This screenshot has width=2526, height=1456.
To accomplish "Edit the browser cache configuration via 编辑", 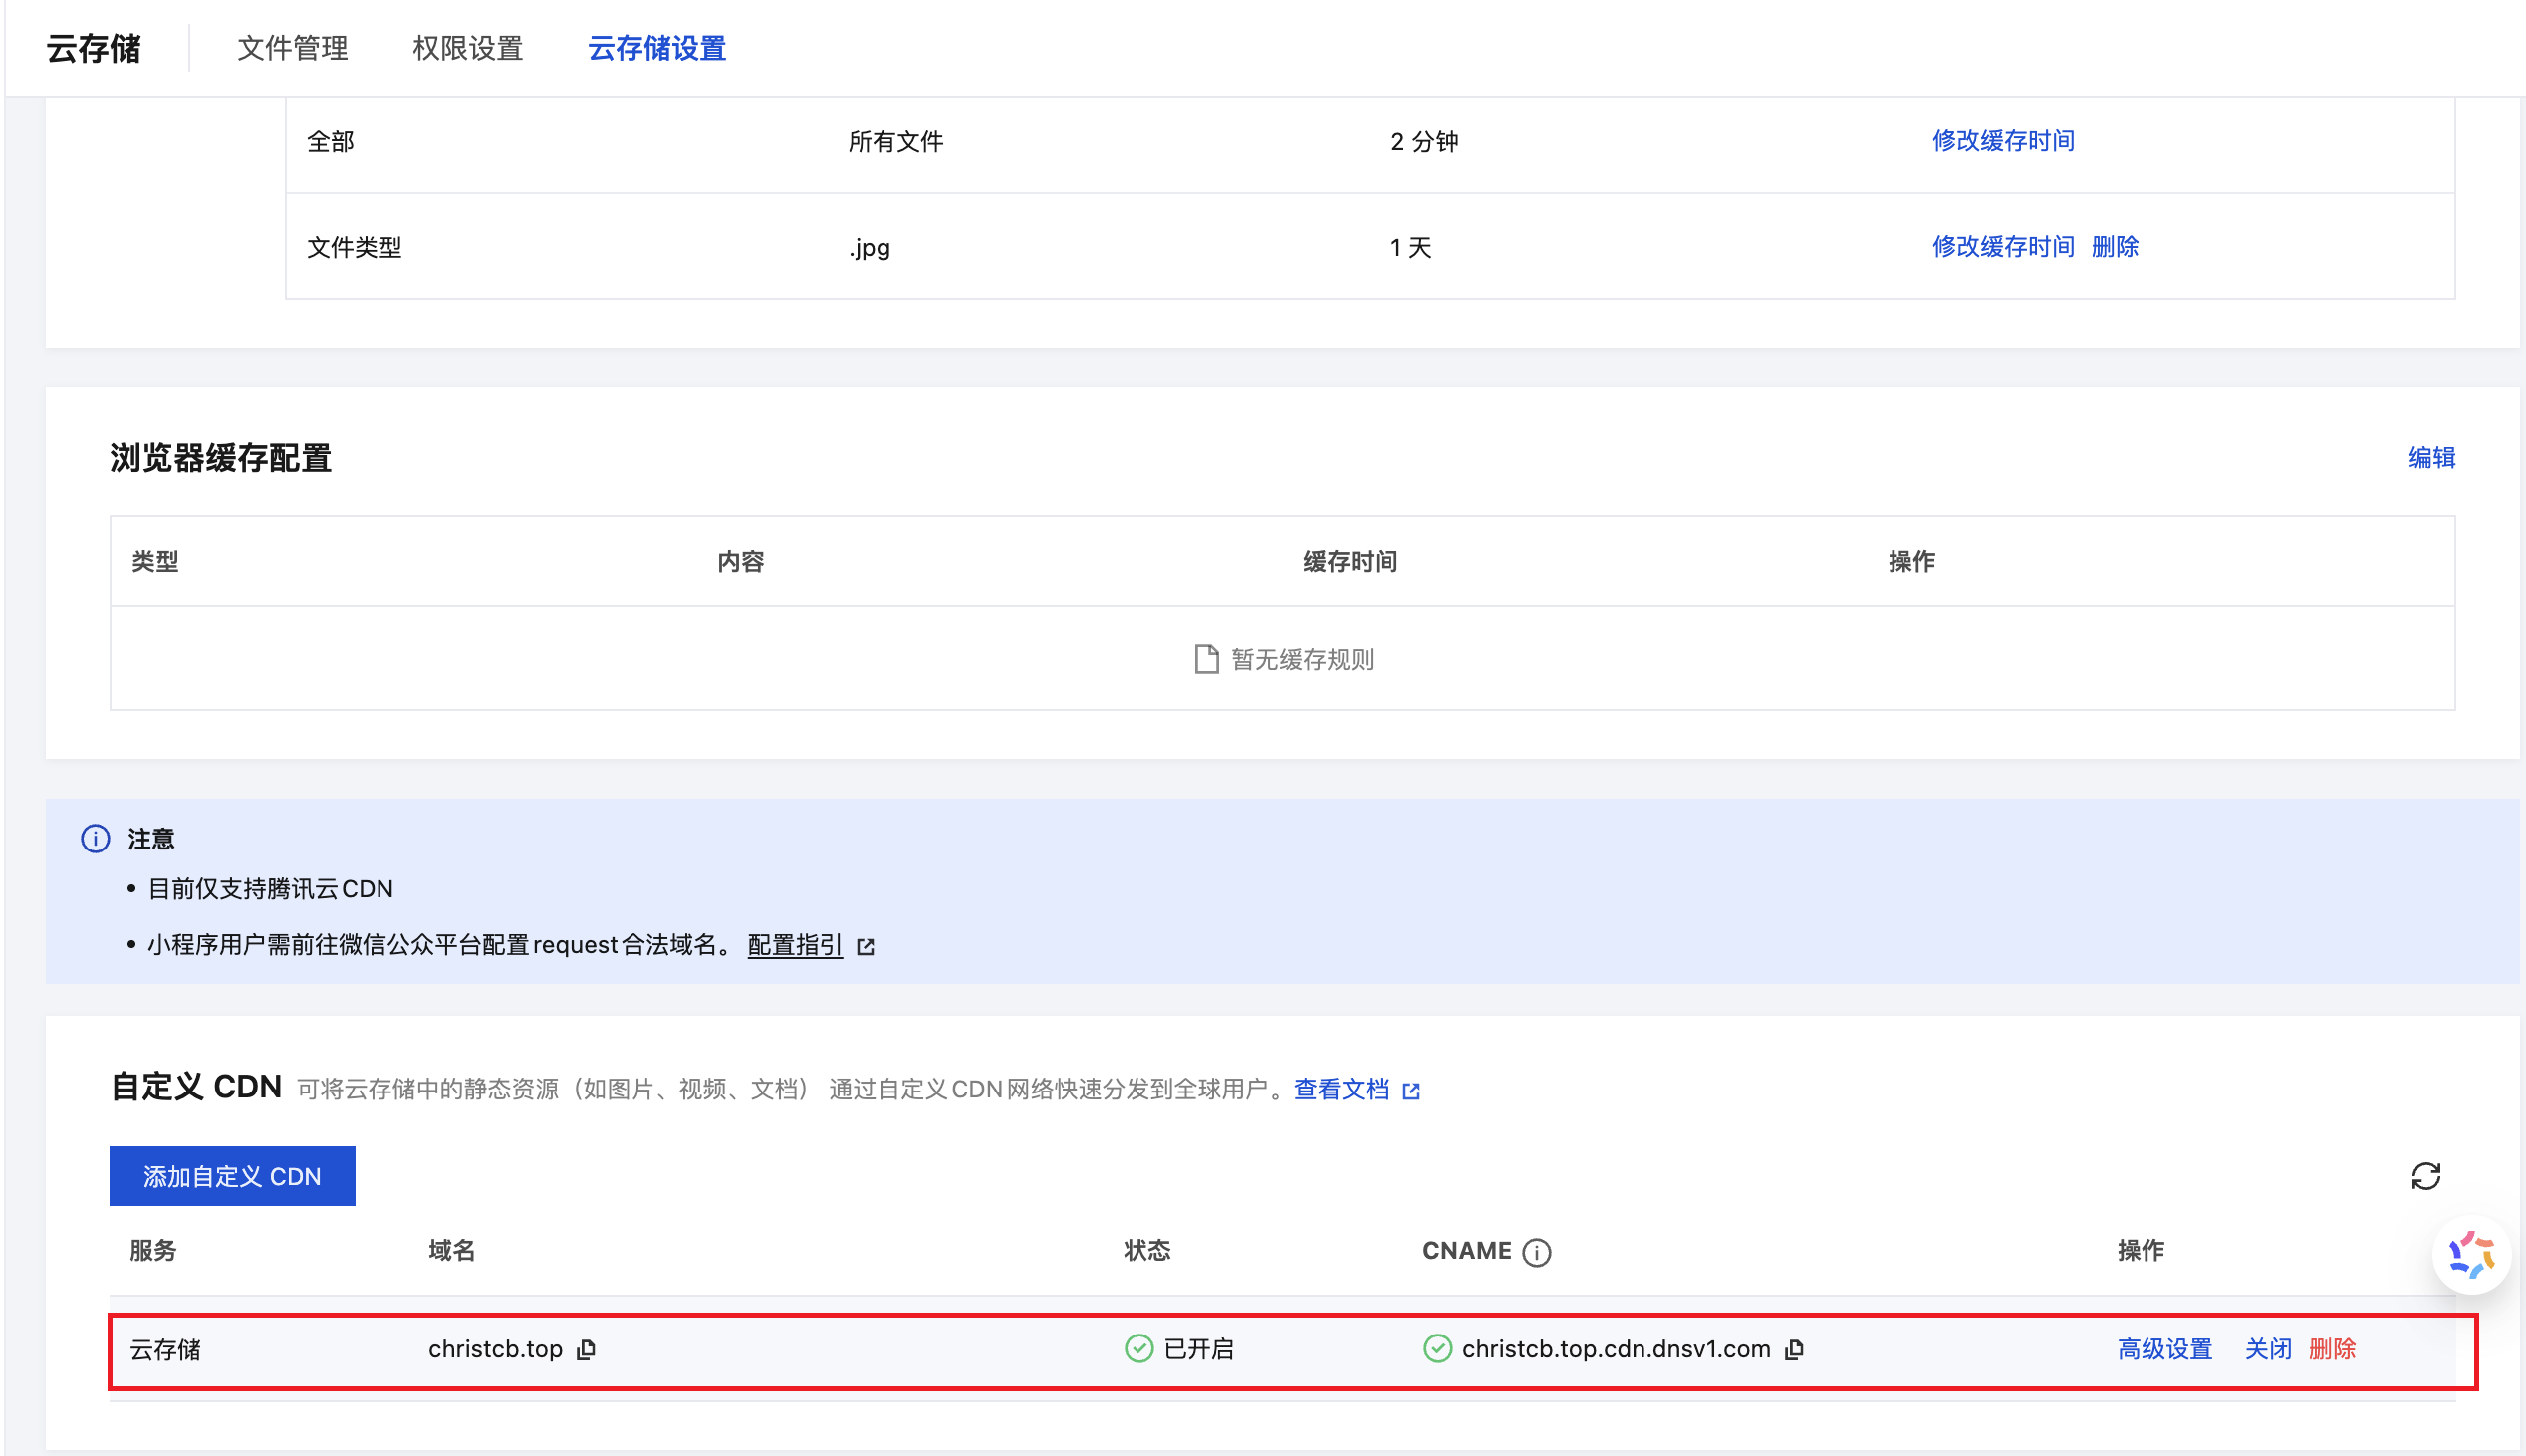I will (x=2431, y=458).
